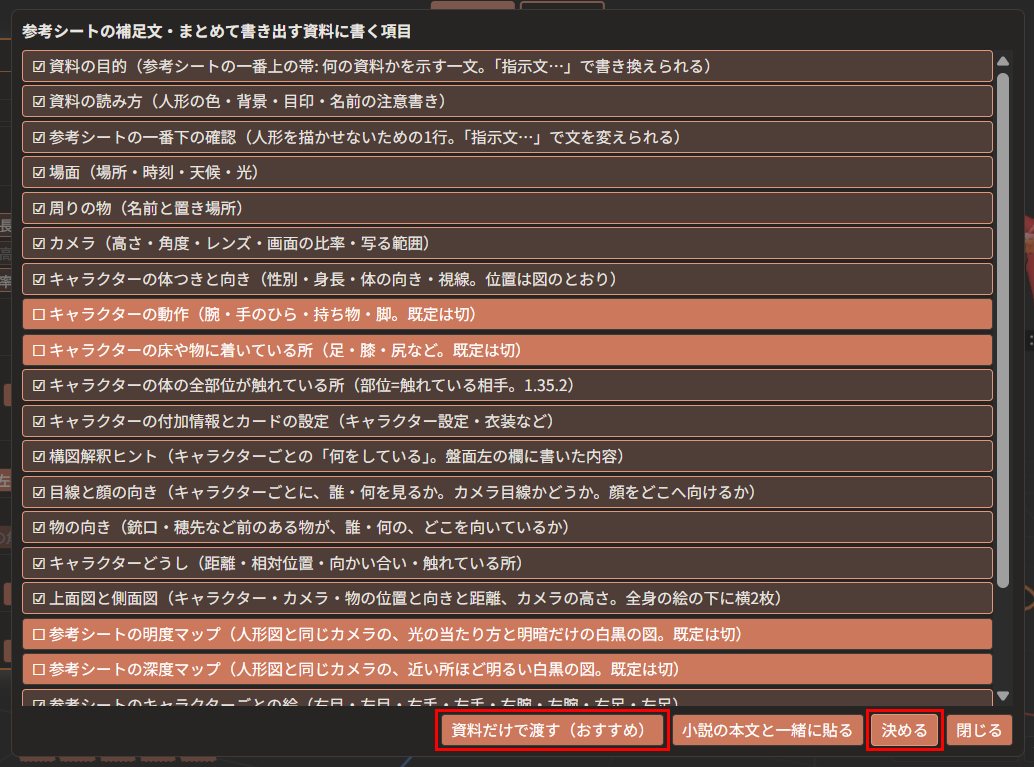Uncheck the 資料の目的 item
The width and height of the screenshot is (1034, 767).
(x=507, y=67)
